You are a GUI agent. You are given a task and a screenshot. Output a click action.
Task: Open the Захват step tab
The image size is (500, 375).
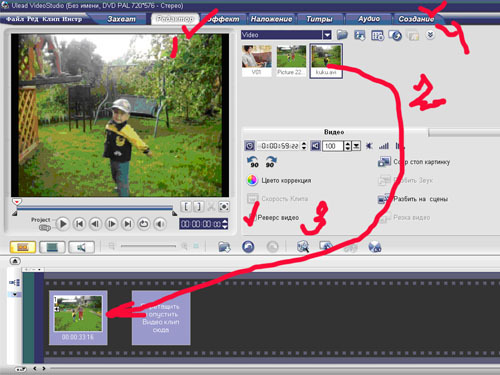click(x=121, y=19)
